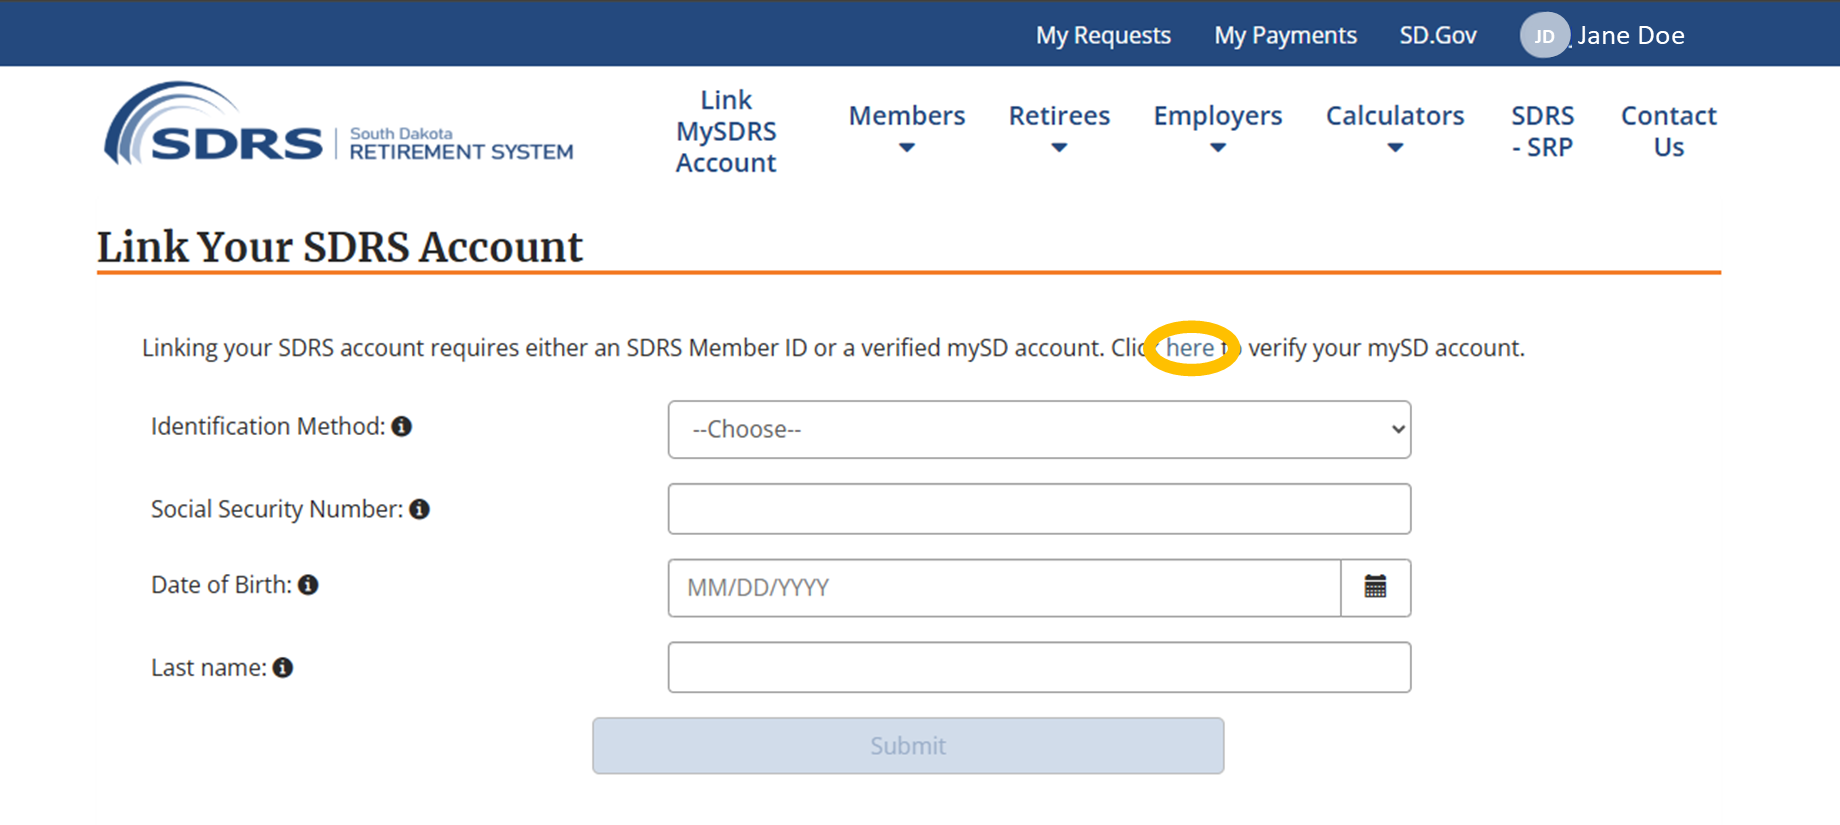1840x825 pixels.
Task: Expand the Calculators menu
Action: click(1394, 129)
